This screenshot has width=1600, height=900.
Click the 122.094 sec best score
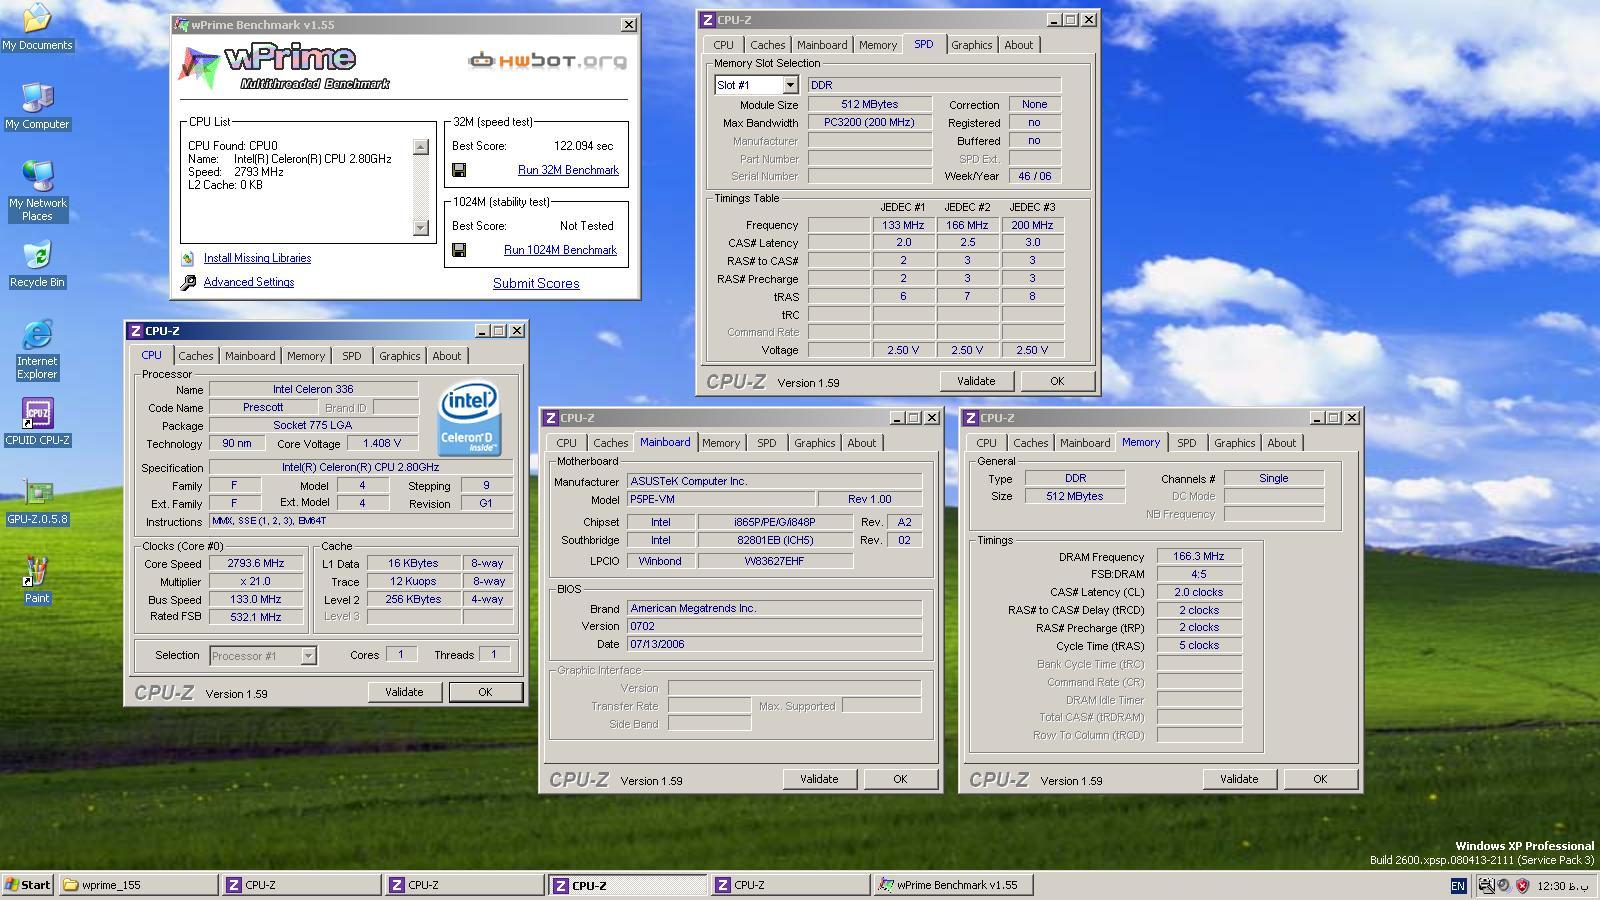584,146
